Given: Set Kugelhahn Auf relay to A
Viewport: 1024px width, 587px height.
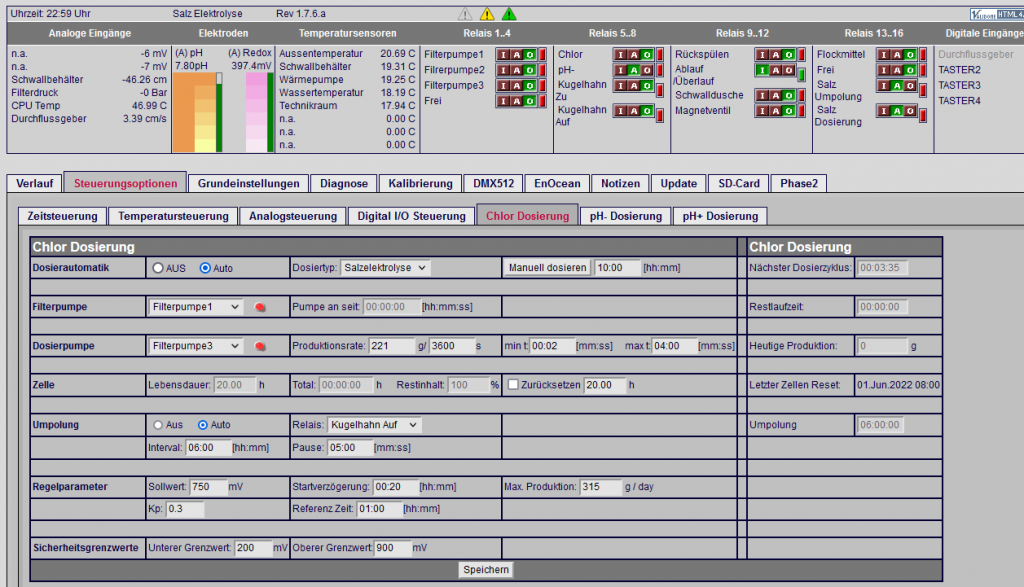Looking at the screenshot, I should (x=634, y=111).
